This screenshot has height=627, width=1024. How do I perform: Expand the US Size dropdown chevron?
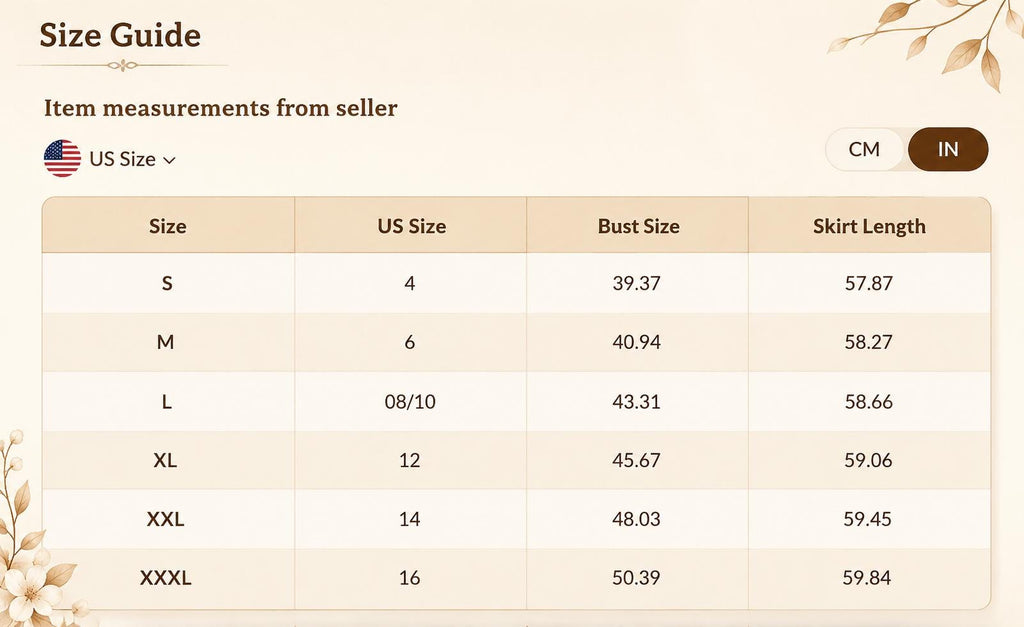(169, 160)
